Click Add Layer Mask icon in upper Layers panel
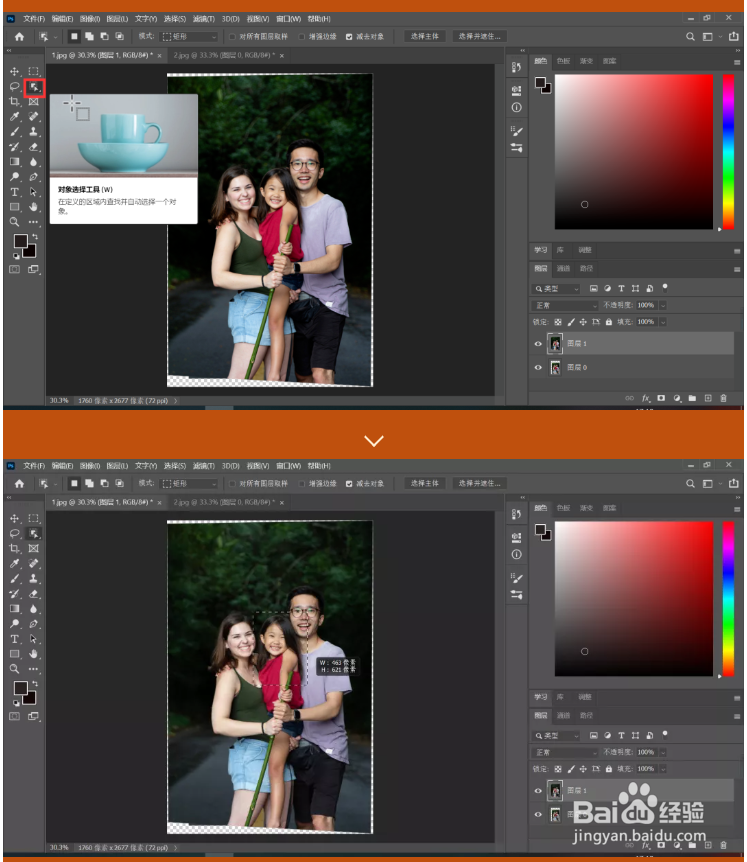 [661, 398]
